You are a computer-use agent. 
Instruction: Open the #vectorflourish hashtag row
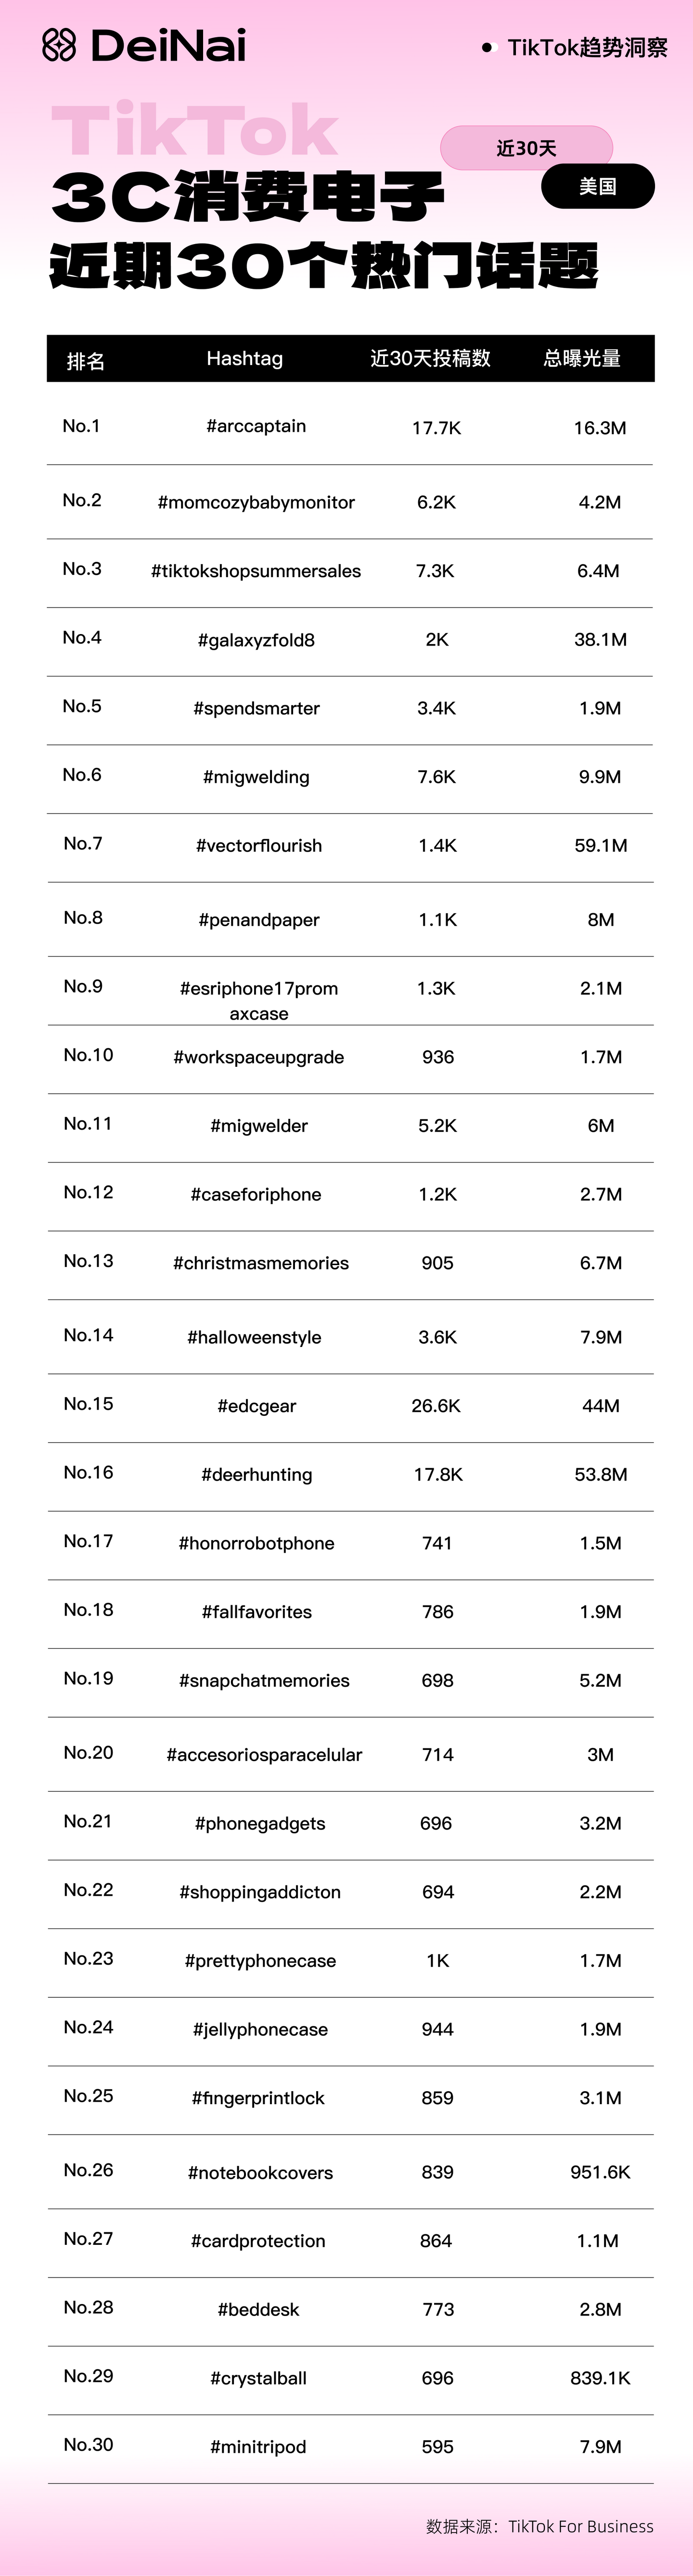point(350,846)
